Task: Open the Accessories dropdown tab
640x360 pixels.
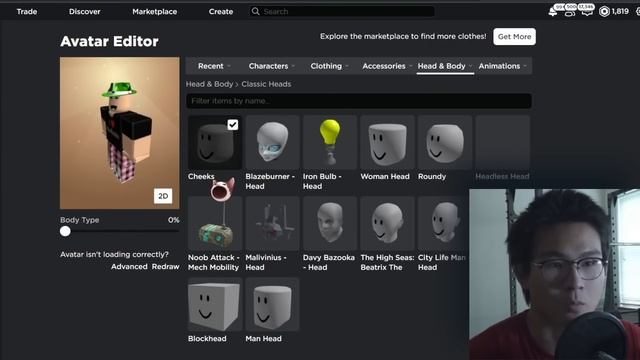Action: click(387, 66)
